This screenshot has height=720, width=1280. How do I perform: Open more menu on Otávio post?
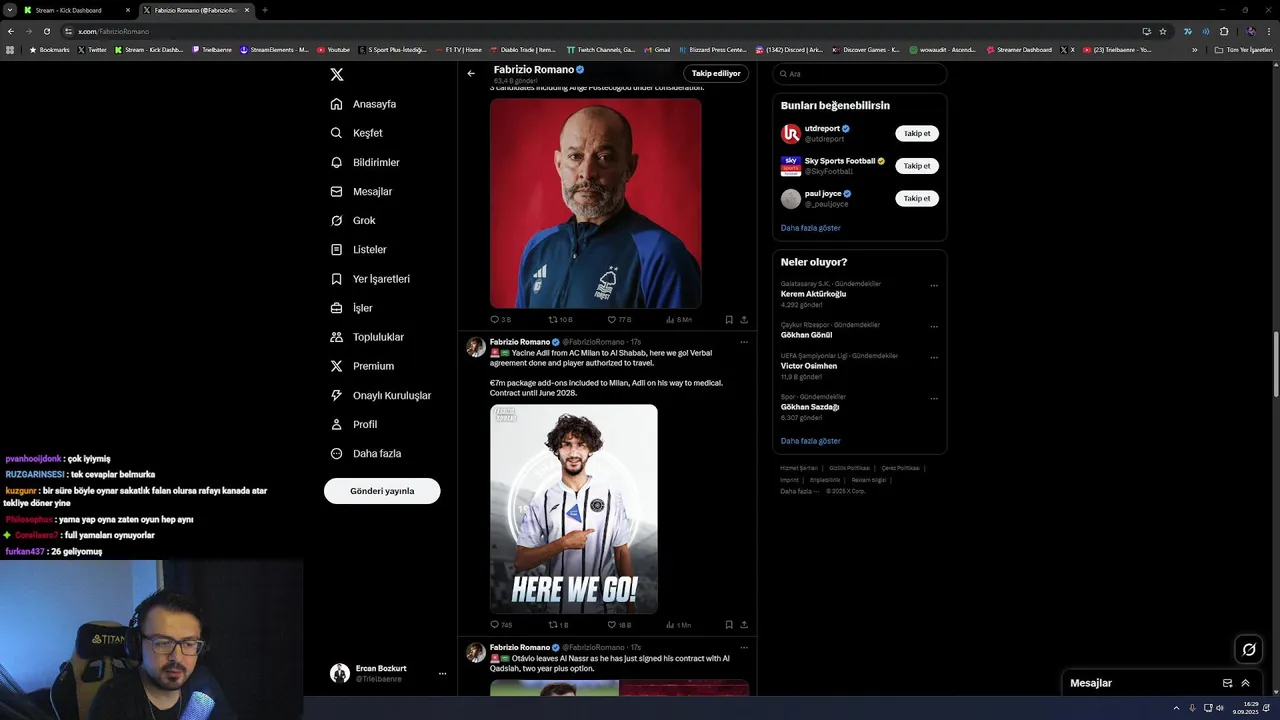click(x=744, y=647)
